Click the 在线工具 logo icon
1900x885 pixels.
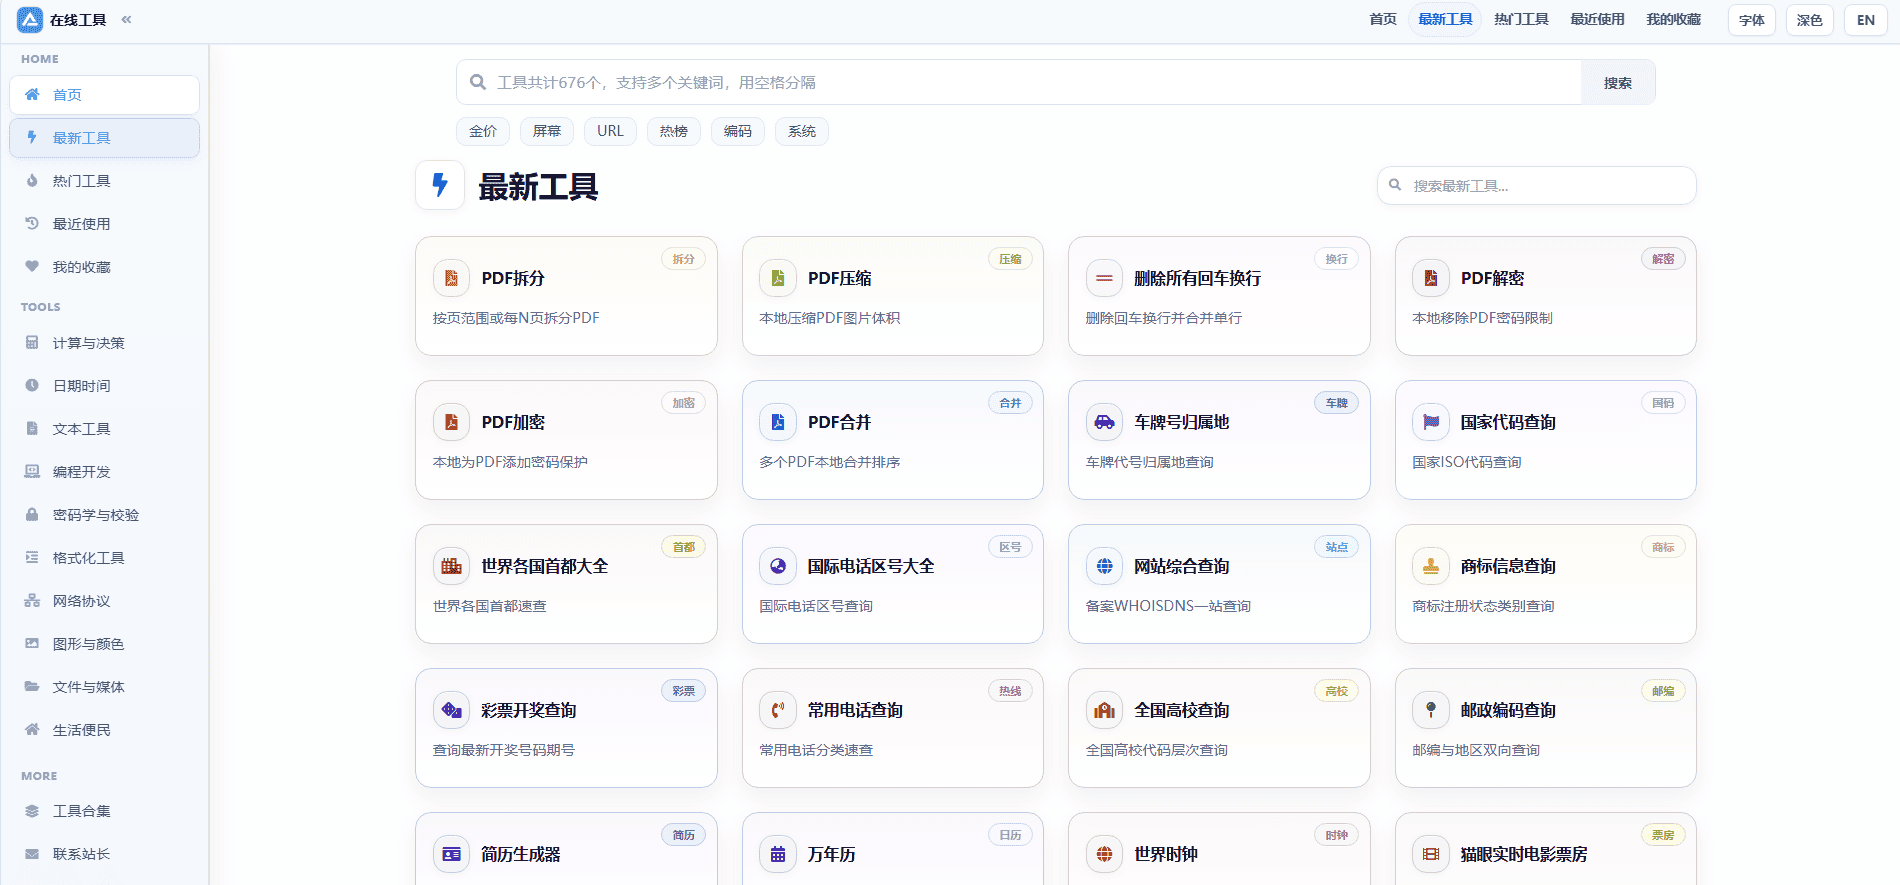30,20
